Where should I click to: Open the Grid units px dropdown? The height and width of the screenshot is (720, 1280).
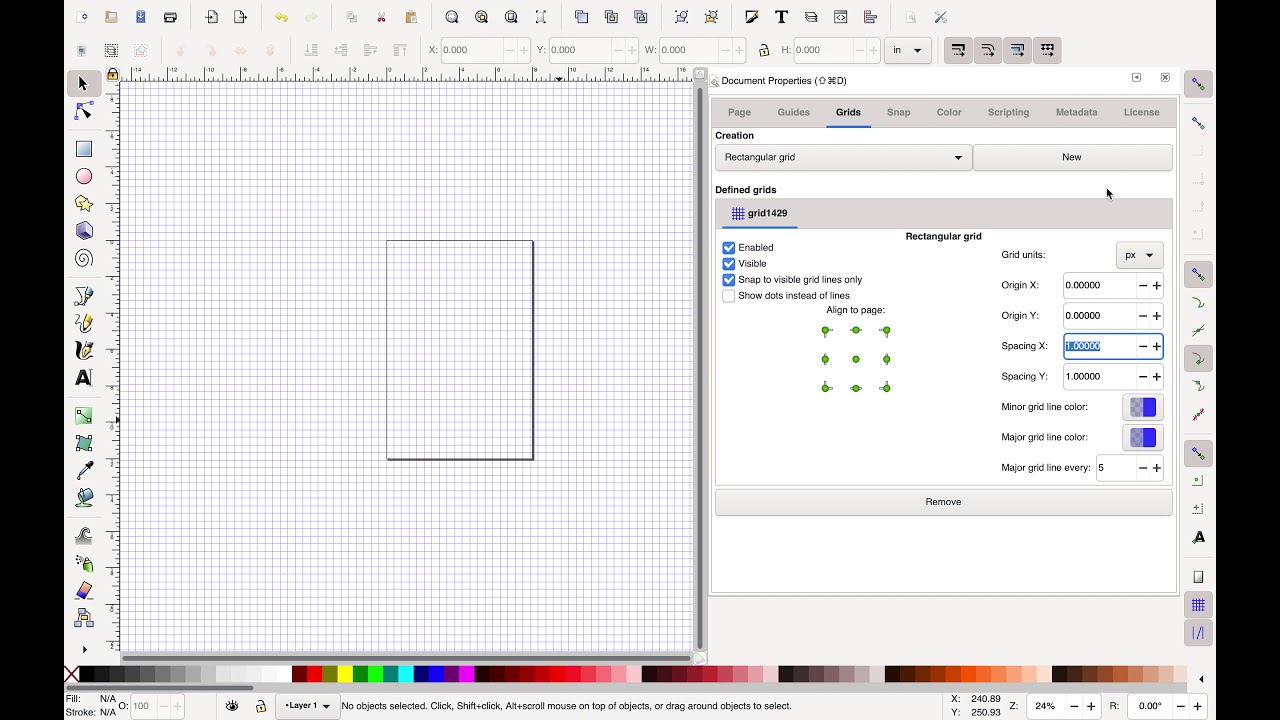click(1139, 255)
